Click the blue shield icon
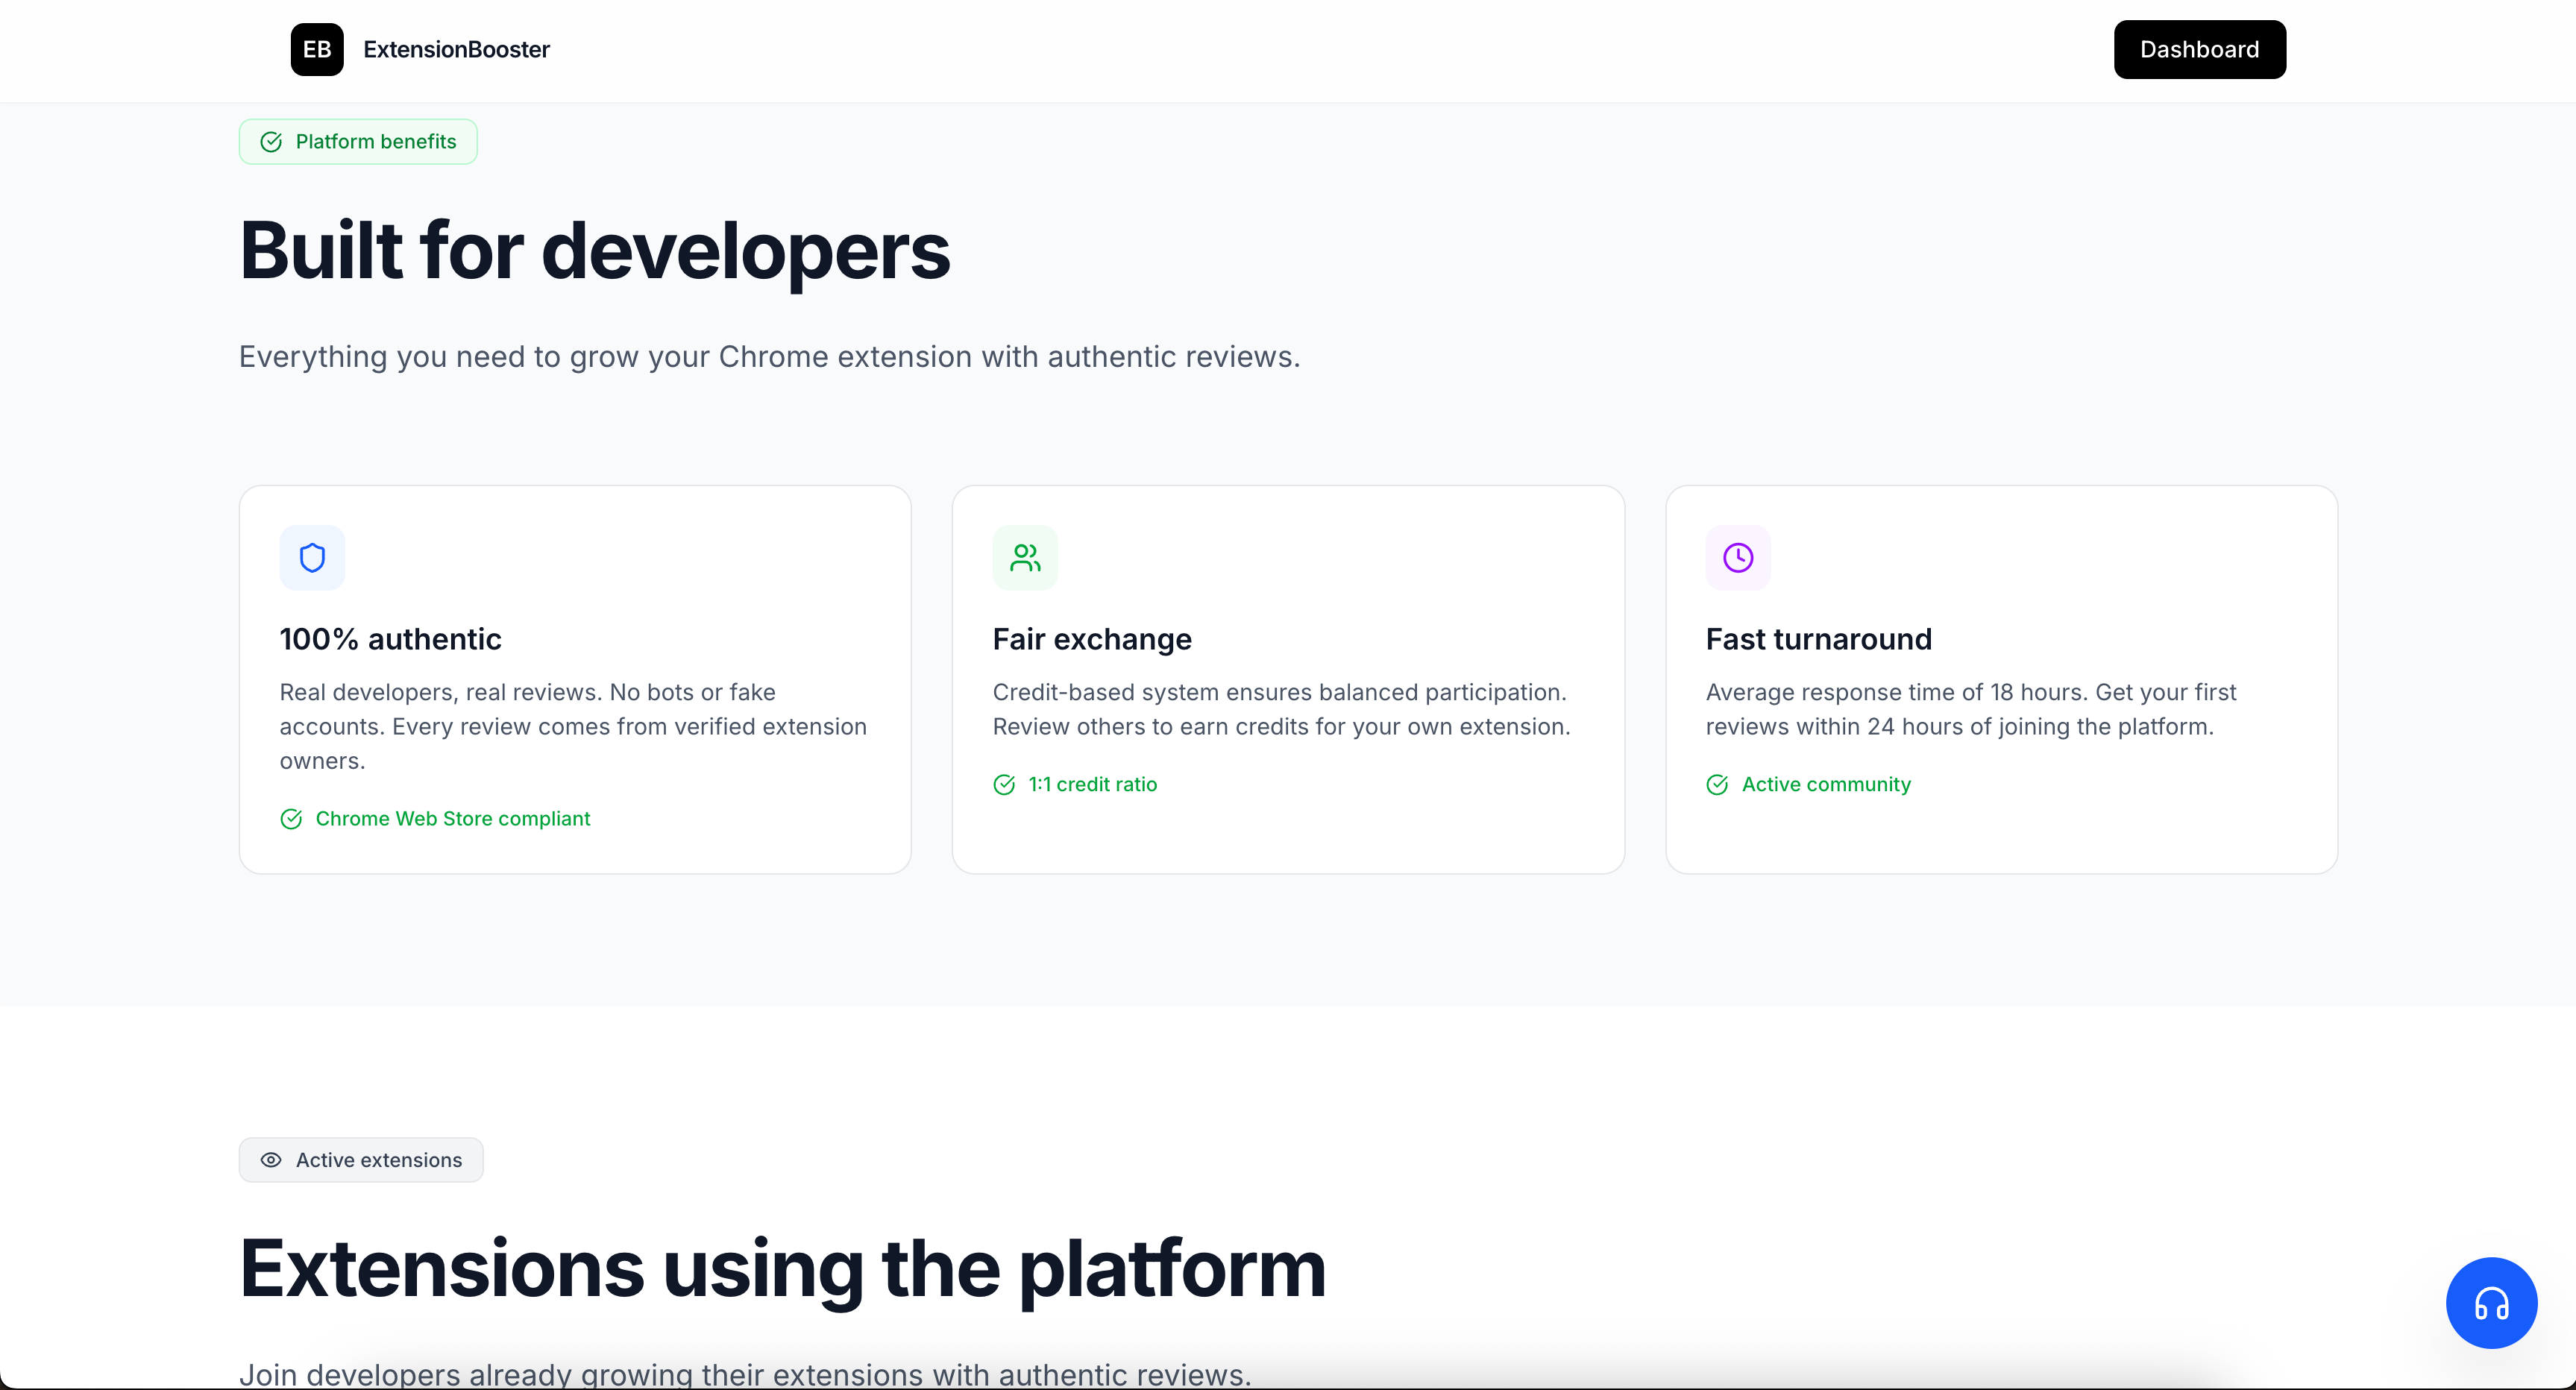This screenshot has height=1390, width=2576. pos(312,557)
